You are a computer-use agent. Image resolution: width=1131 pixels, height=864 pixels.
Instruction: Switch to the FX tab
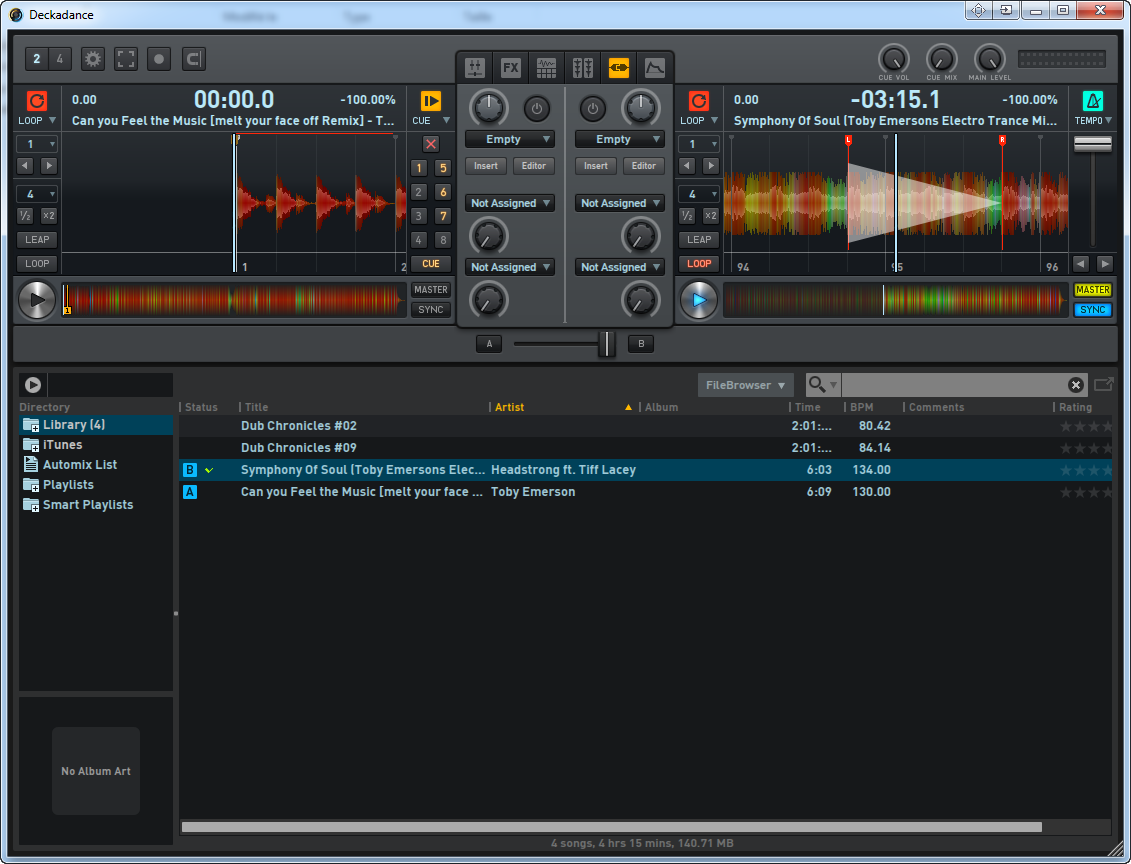511,68
